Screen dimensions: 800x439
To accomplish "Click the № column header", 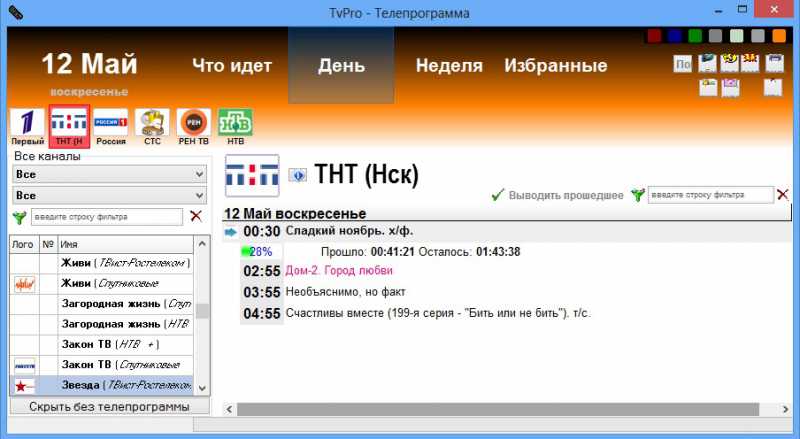I will pyautogui.click(x=48, y=245).
